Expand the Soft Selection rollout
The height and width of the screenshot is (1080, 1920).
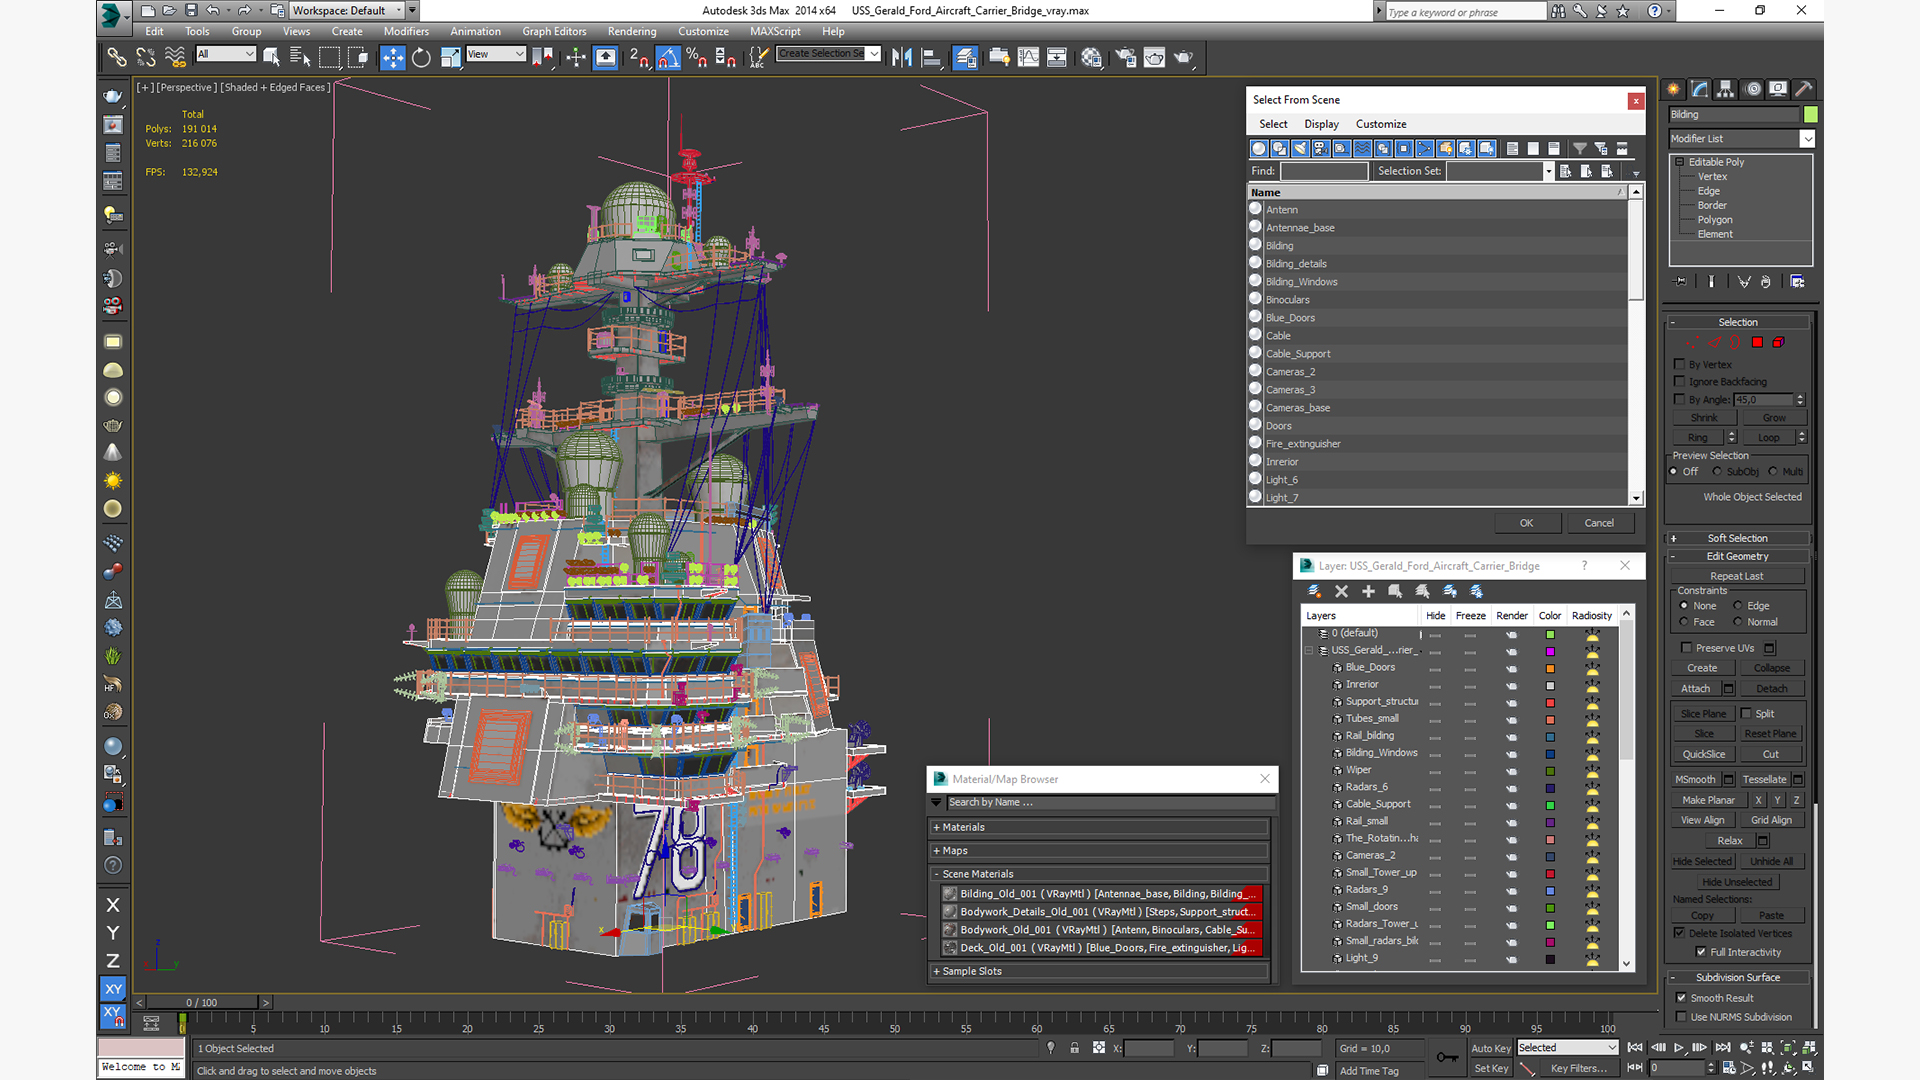(x=1737, y=538)
